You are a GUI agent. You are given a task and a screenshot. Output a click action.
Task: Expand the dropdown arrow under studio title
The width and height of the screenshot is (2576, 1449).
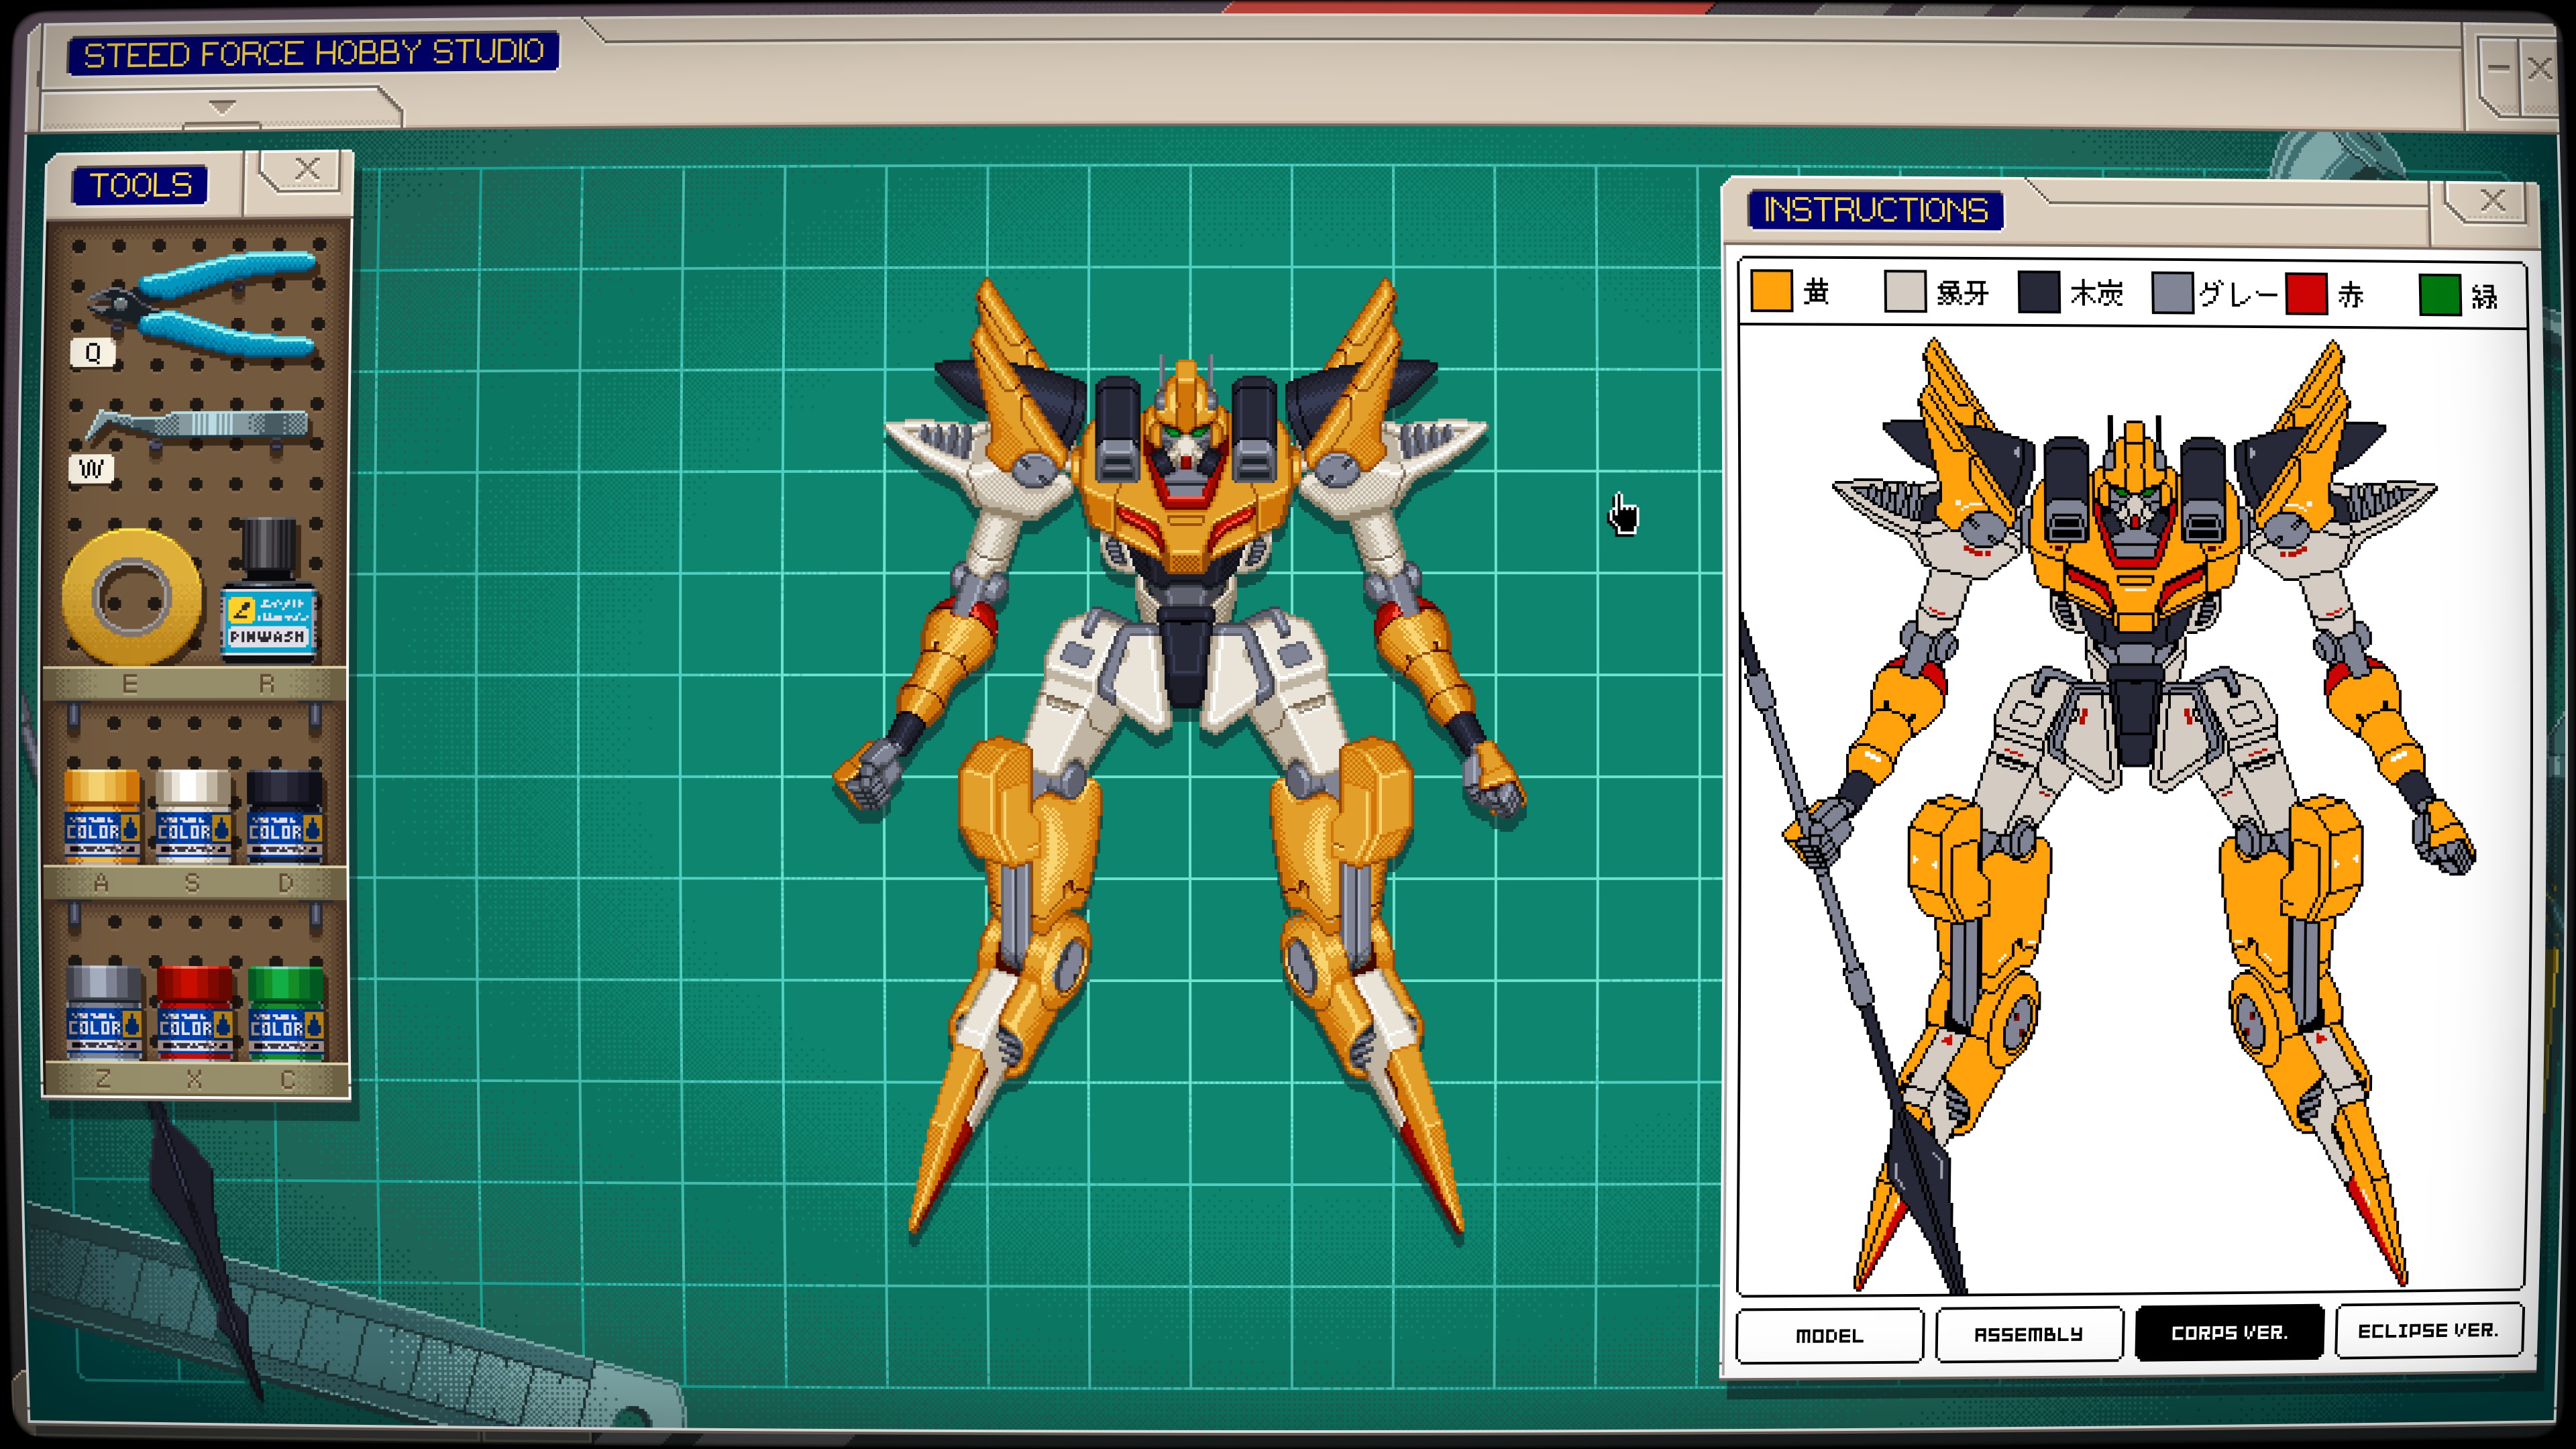(x=222, y=106)
